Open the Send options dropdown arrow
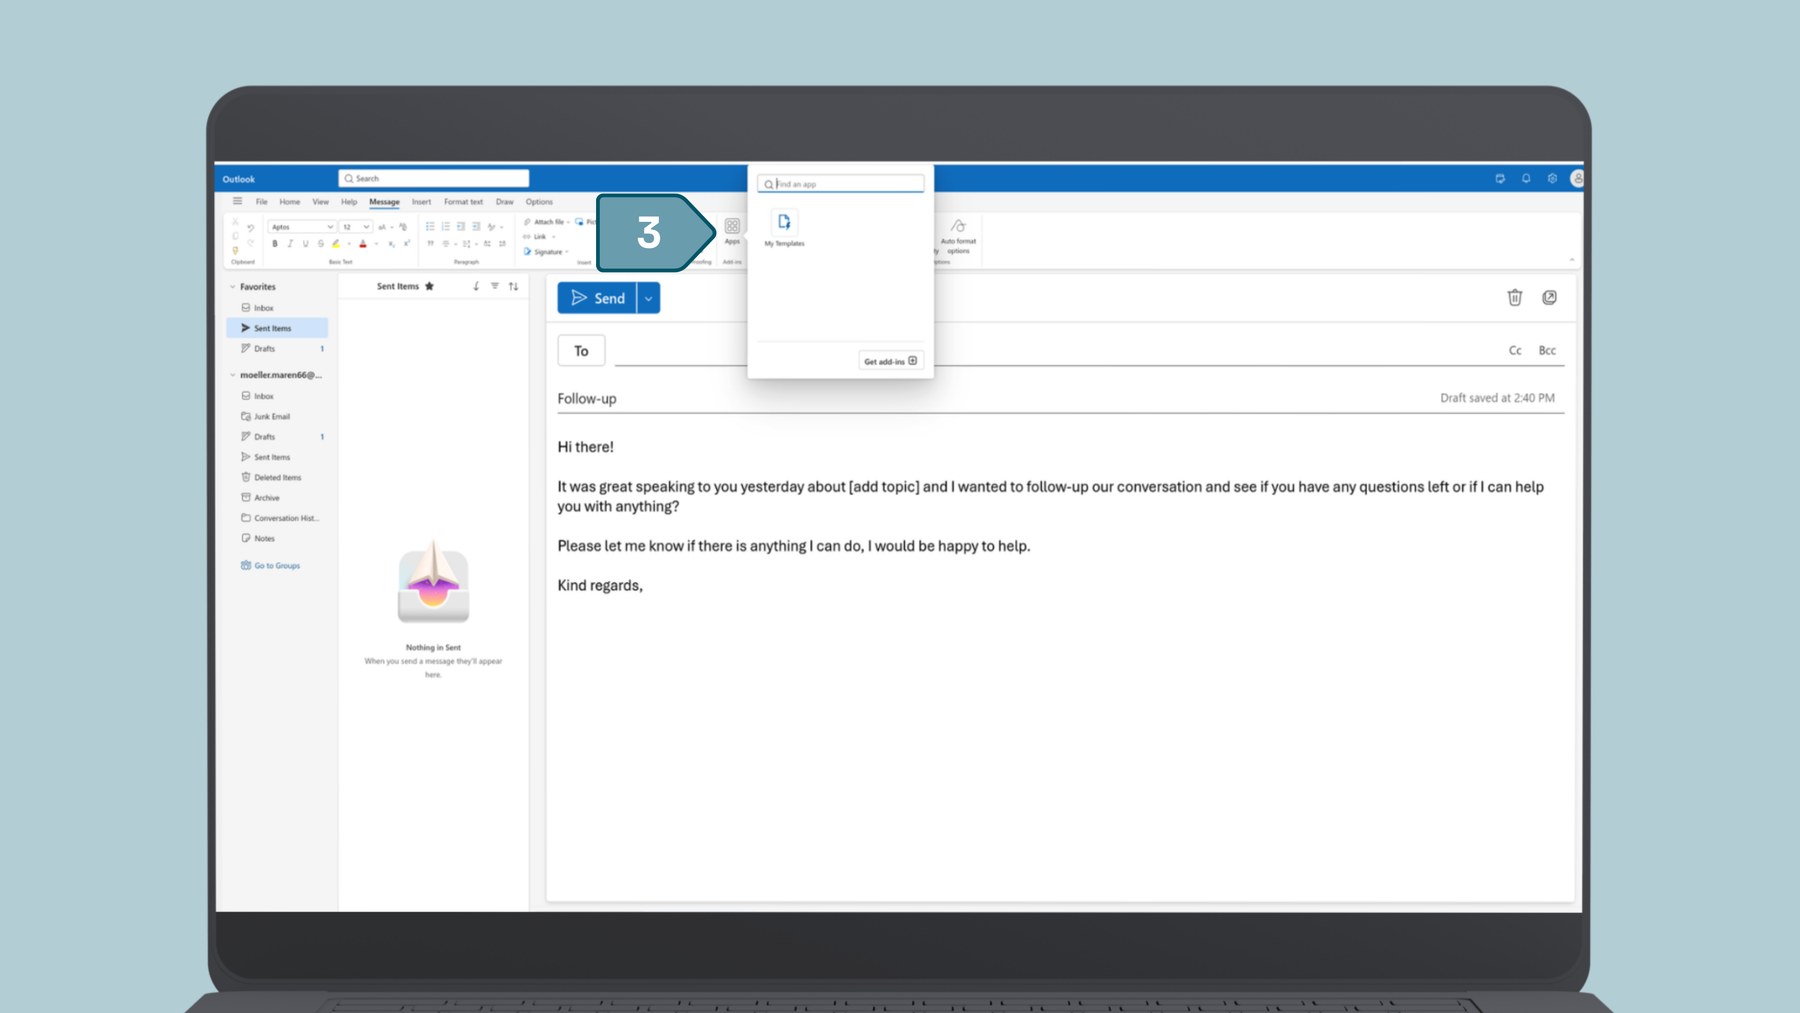 648,298
